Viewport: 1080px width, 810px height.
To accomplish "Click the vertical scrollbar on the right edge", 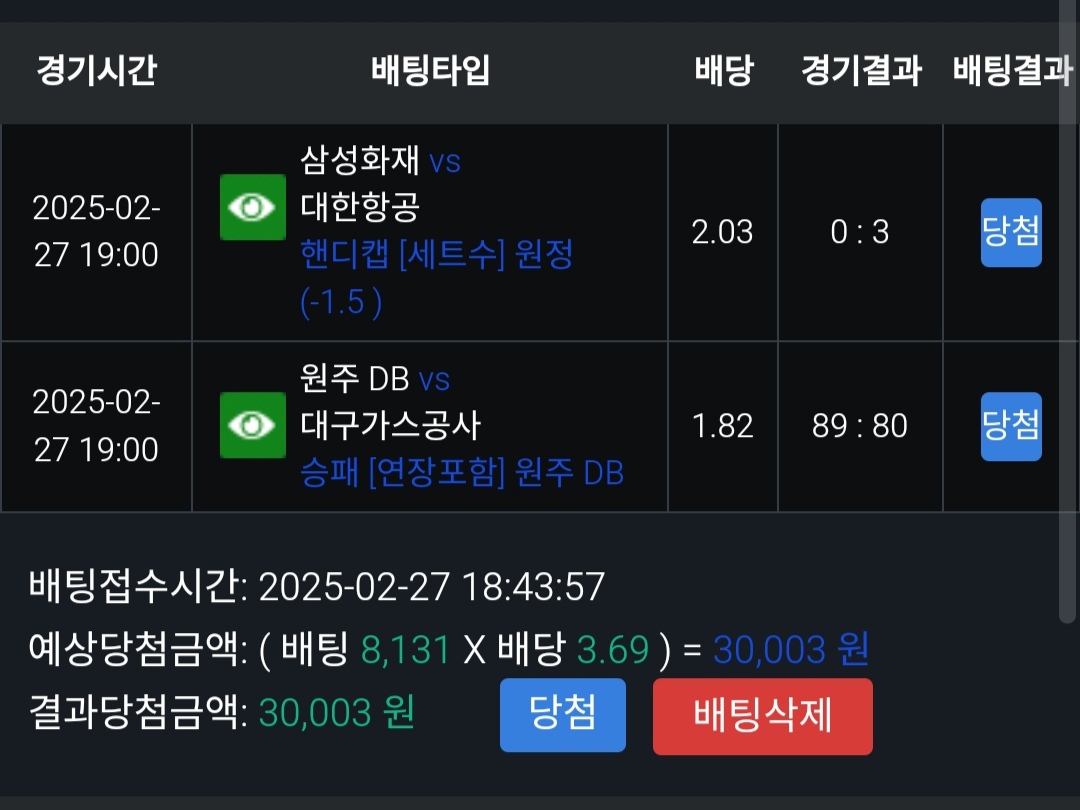I will coord(1066,300).
